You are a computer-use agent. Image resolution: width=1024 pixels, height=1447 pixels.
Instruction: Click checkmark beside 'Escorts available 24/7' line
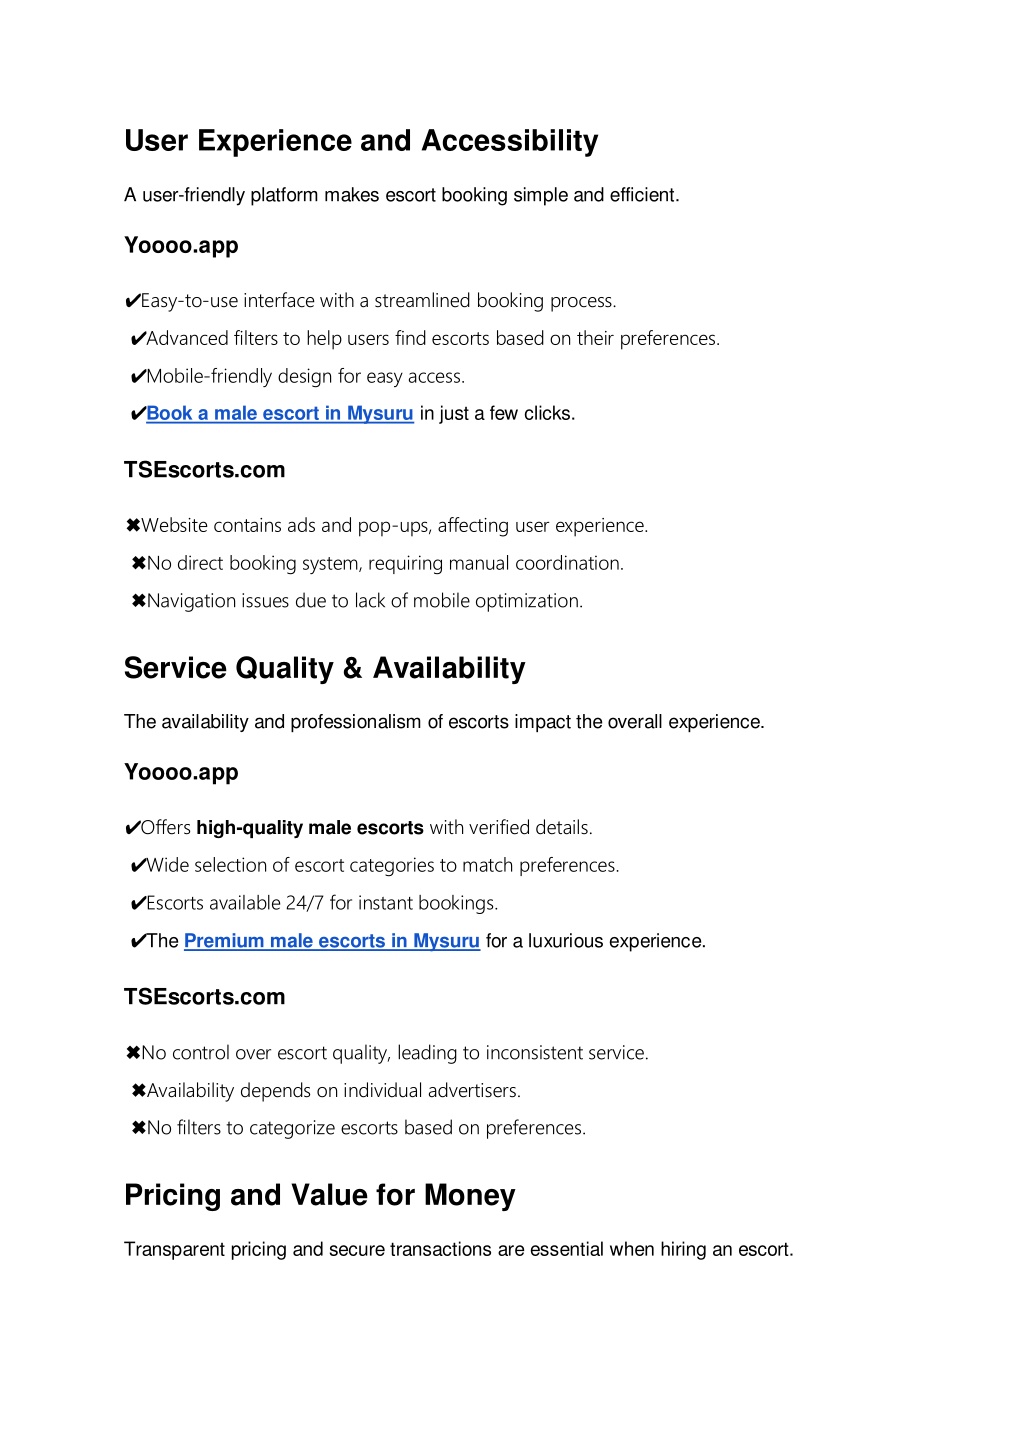138,904
